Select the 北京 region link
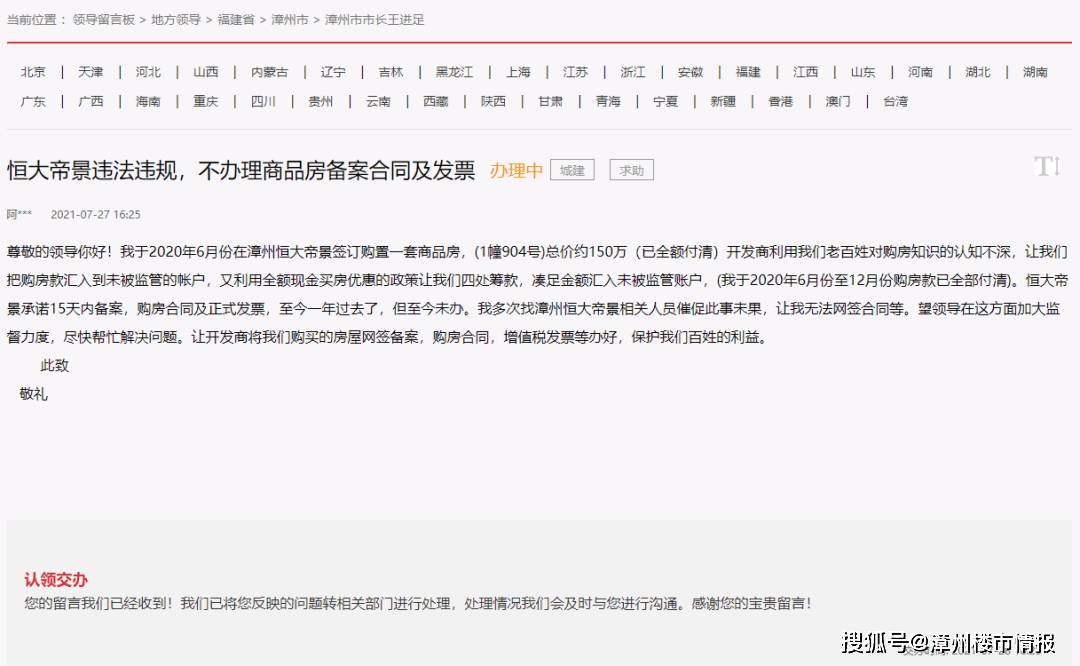1080x666 pixels. pyautogui.click(x=33, y=72)
